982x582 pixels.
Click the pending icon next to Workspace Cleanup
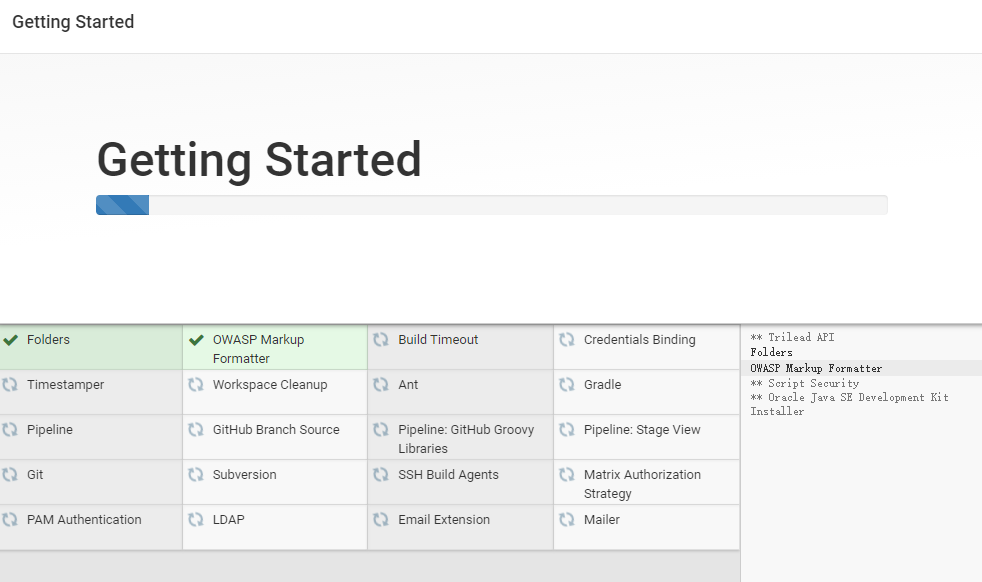pyautogui.click(x=196, y=385)
